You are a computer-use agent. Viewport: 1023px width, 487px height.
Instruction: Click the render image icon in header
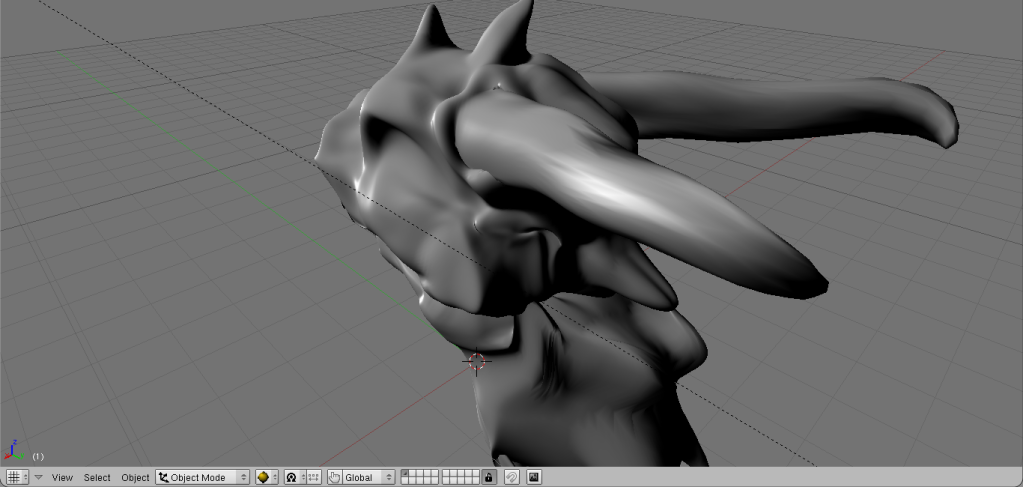pyautogui.click(x=534, y=478)
